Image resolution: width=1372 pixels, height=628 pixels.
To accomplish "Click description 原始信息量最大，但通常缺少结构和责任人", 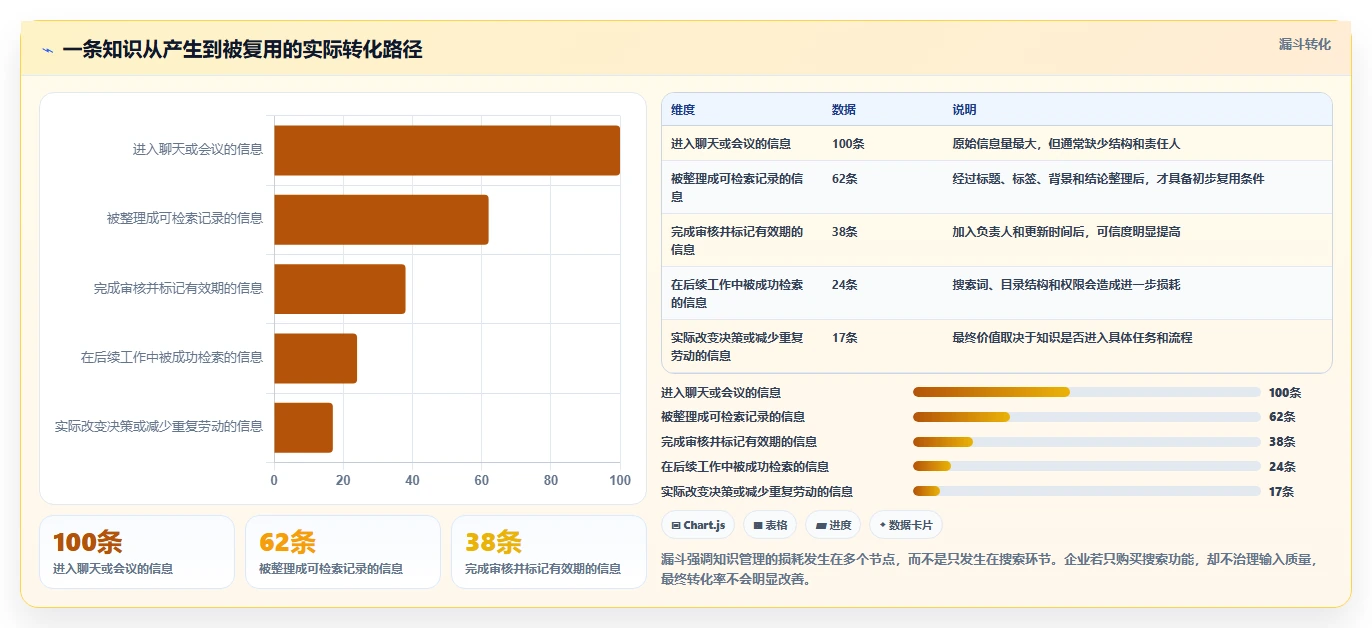I will (x=1066, y=144).
